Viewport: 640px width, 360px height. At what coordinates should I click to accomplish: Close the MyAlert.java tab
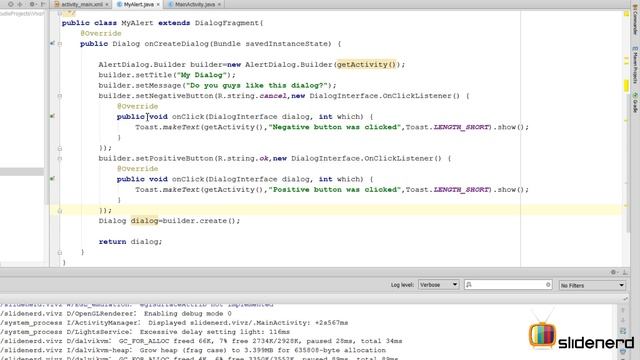point(158,4)
